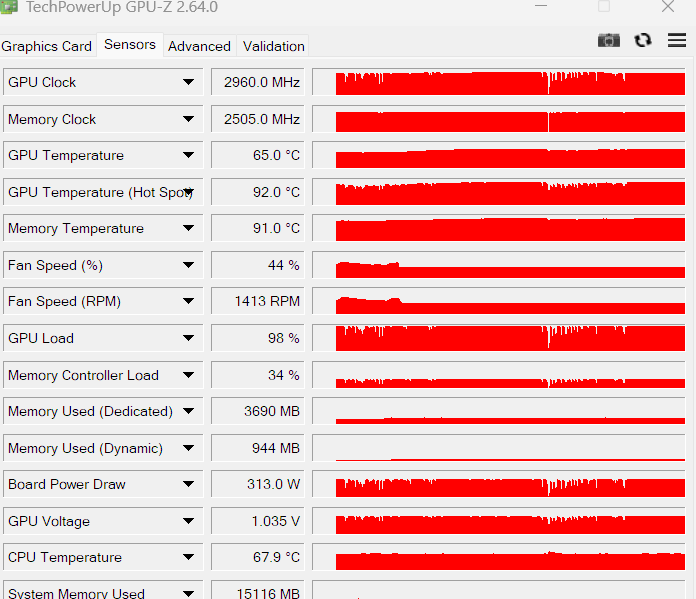696x599 pixels.
Task: Open the Advanced tab
Action: click(x=199, y=46)
